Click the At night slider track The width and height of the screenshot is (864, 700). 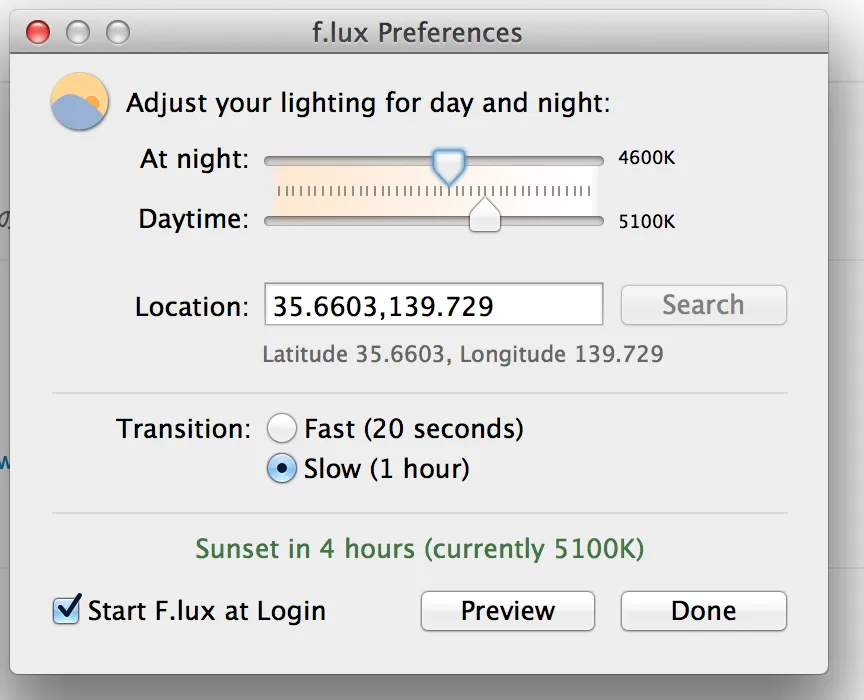(330, 159)
